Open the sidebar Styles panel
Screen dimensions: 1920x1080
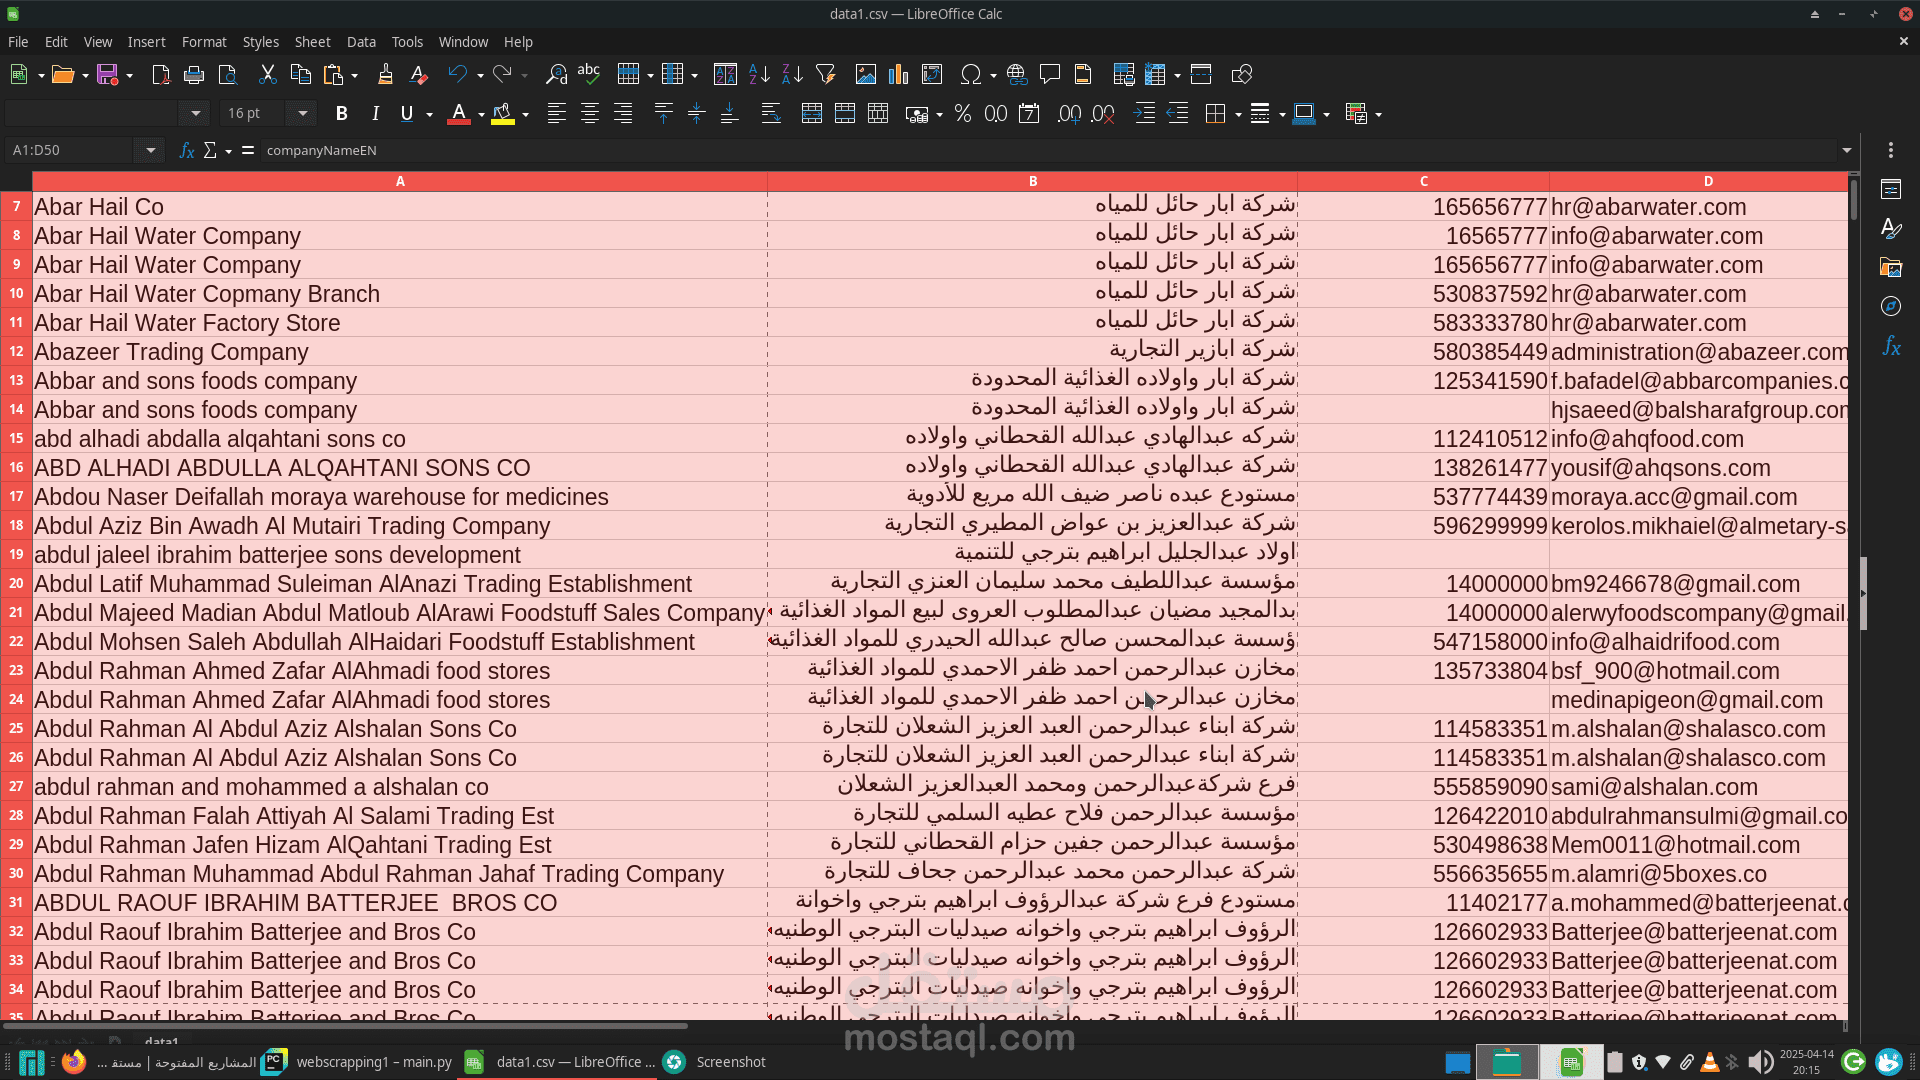[1891, 229]
